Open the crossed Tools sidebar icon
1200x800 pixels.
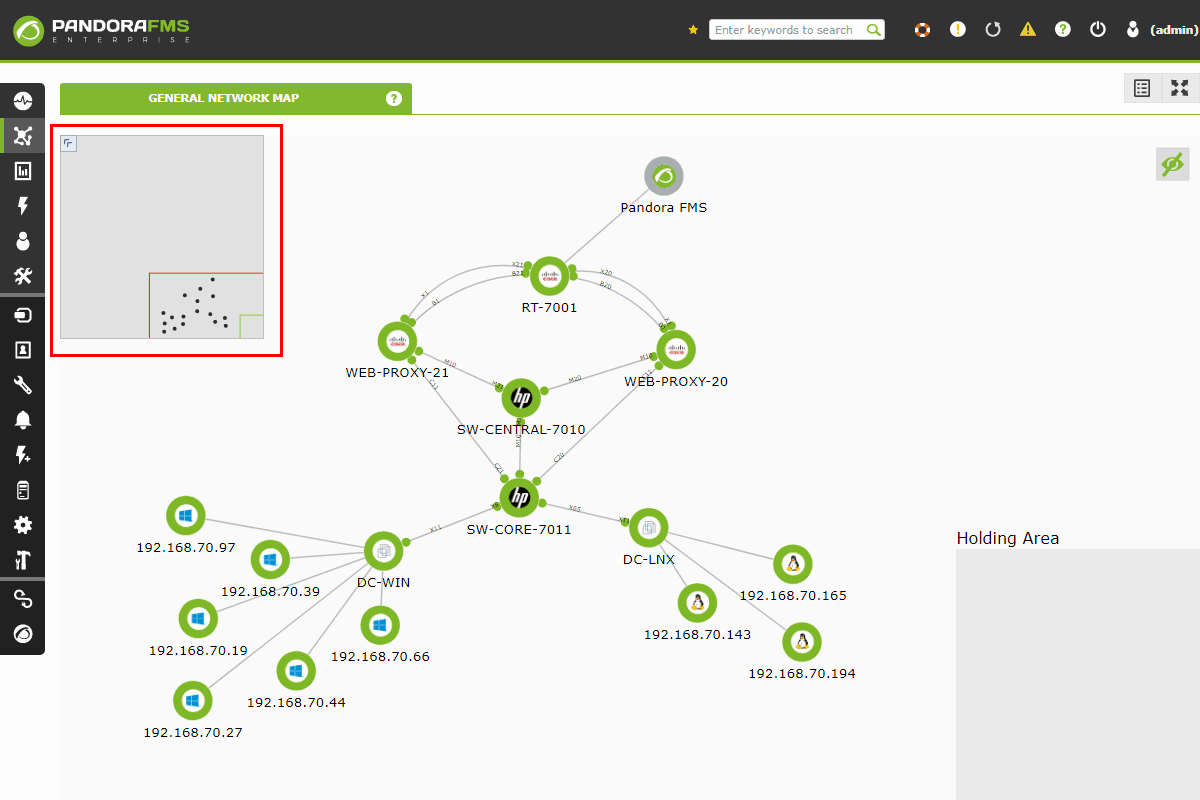coord(23,276)
